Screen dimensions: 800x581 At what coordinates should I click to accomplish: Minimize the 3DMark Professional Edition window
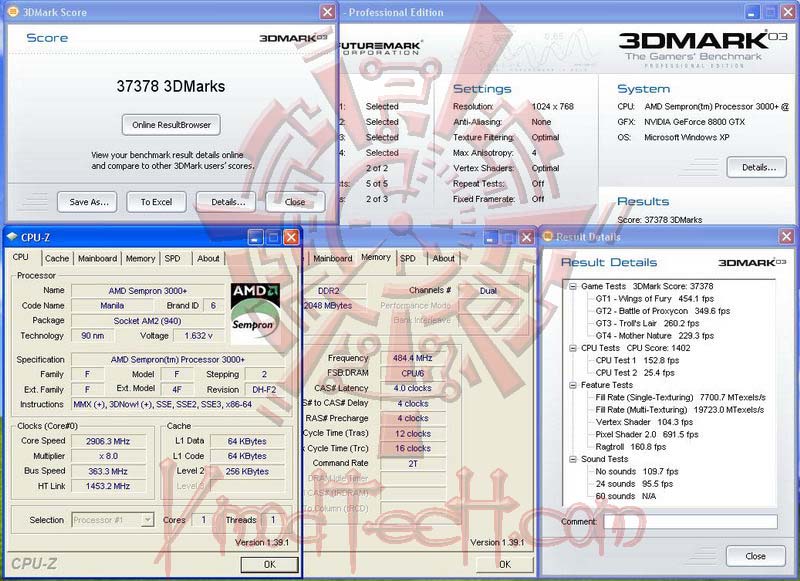753,12
